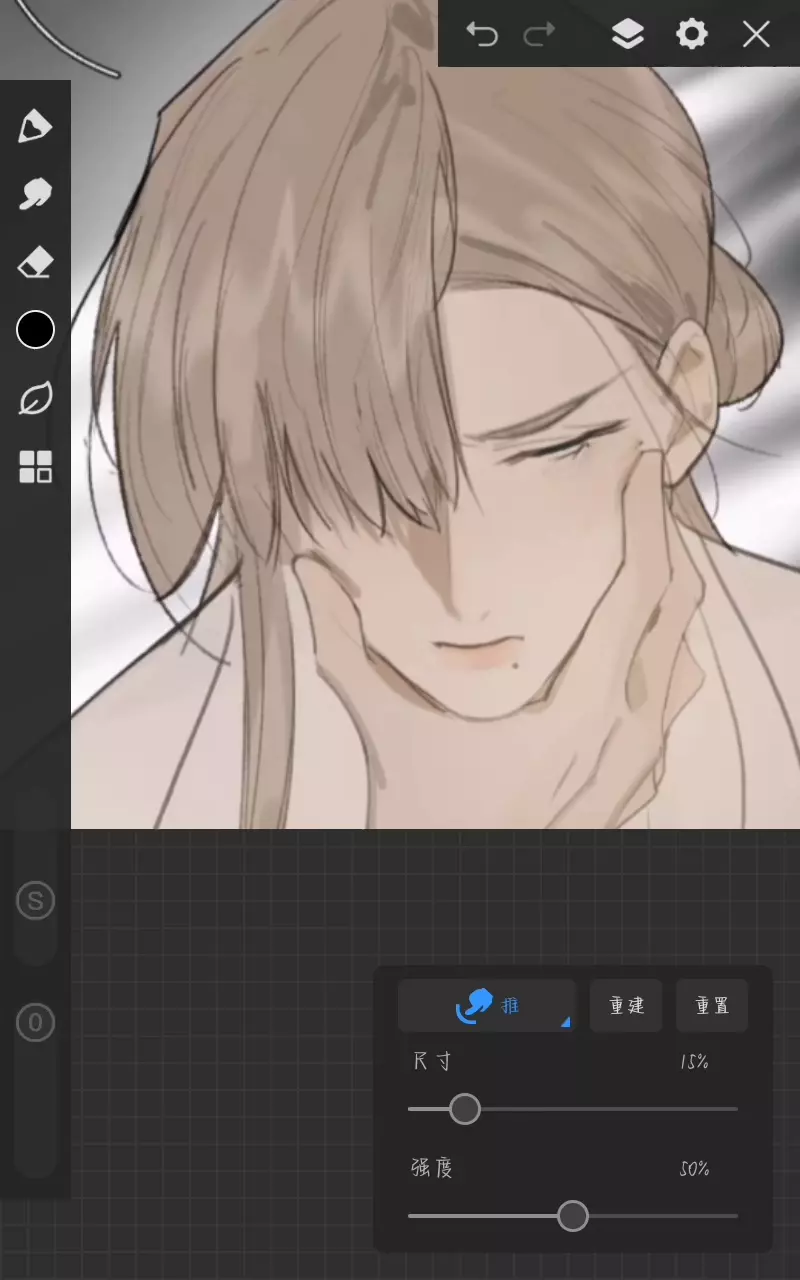Tap the S size button on left sidebar
Screen dimensions: 800x1280
click(x=36, y=902)
